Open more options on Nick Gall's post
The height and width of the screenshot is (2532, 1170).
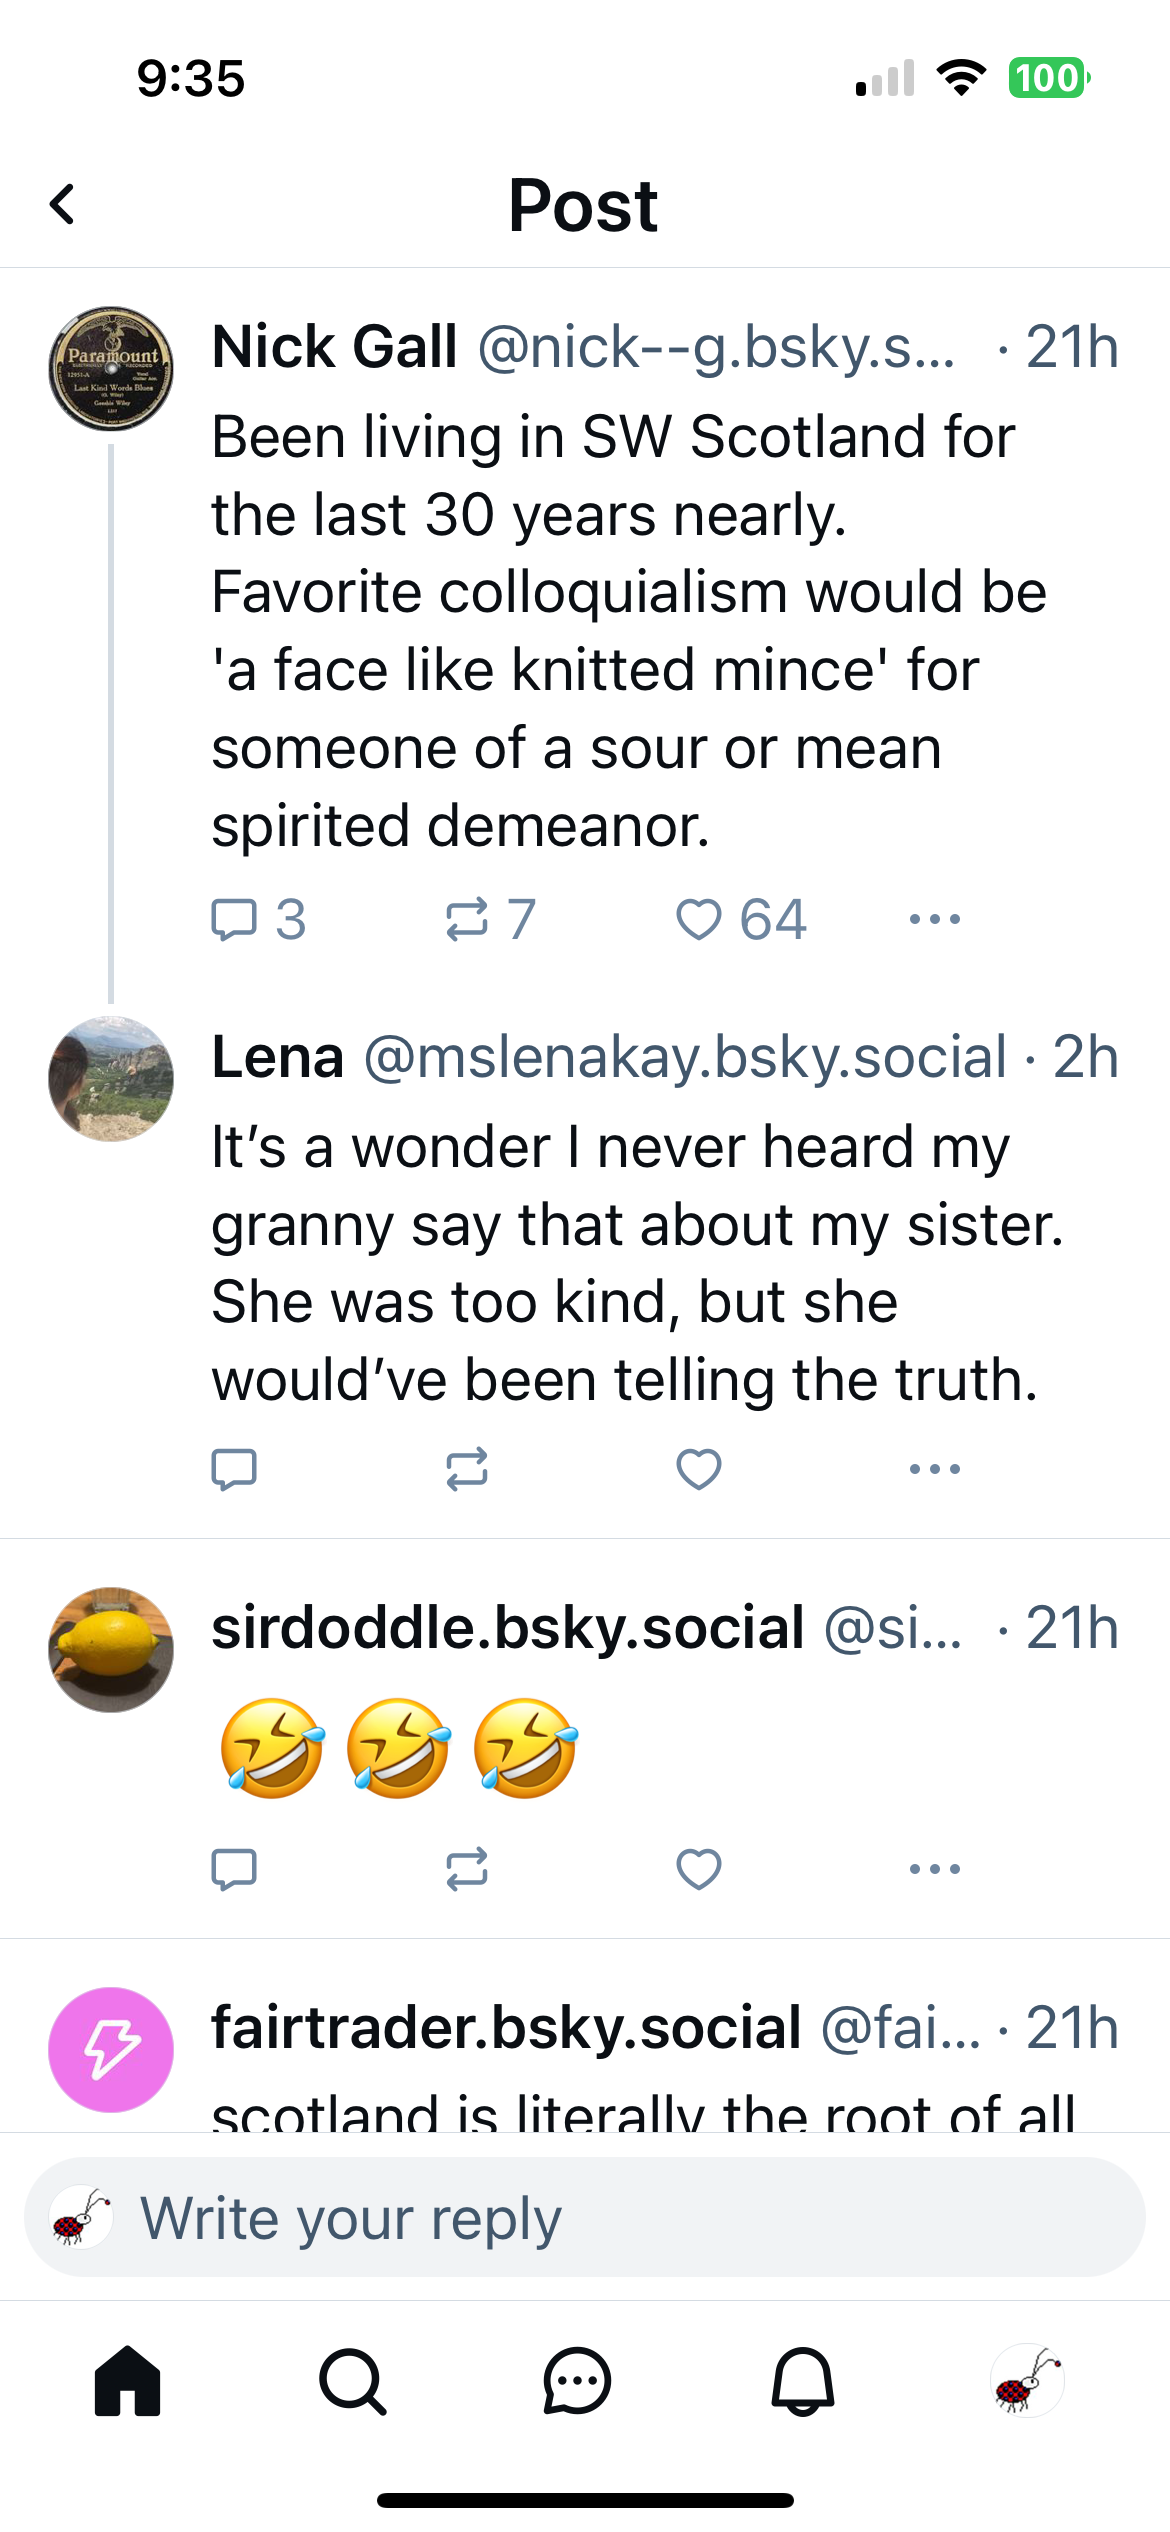[935, 919]
